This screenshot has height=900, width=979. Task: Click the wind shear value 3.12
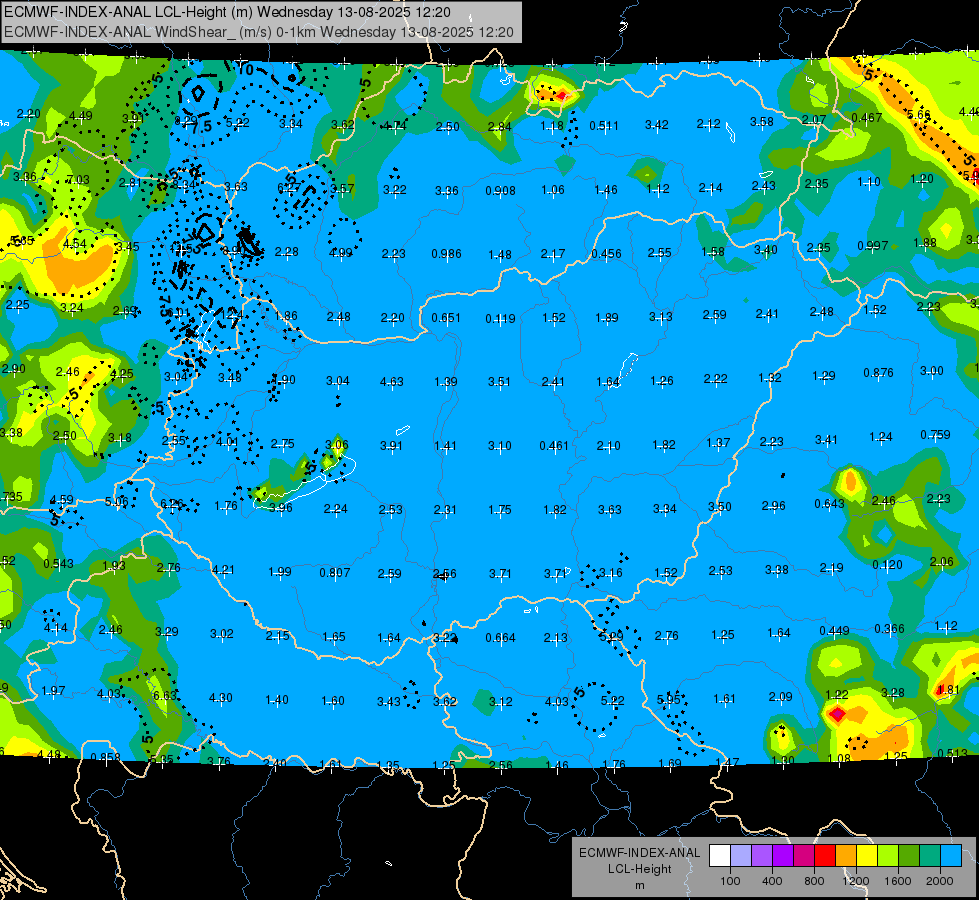coord(501,702)
